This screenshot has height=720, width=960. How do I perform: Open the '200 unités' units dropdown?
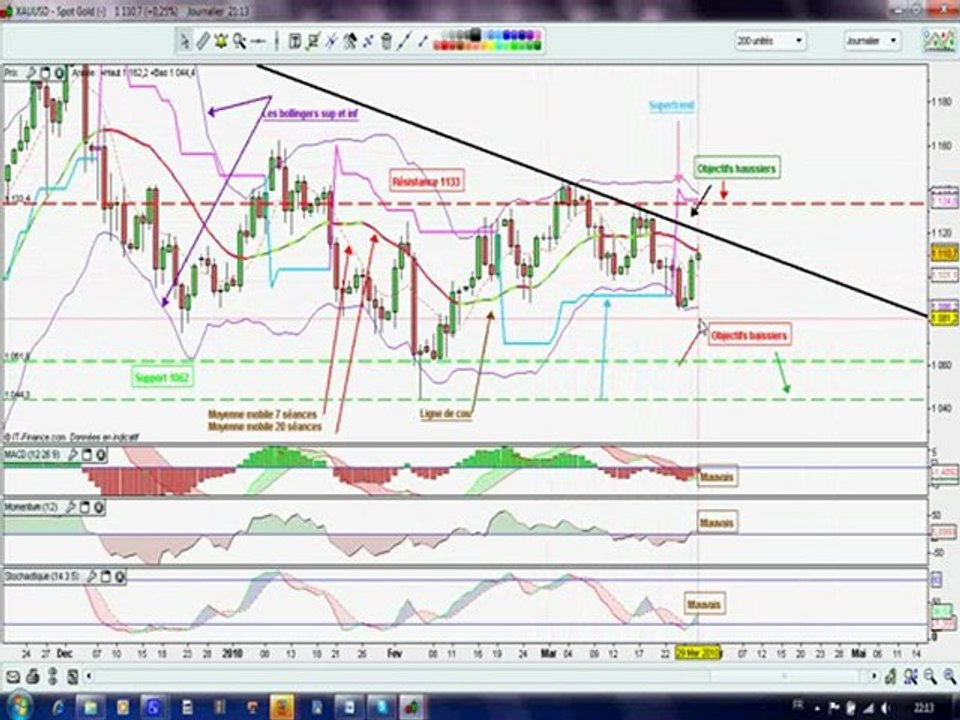point(770,40)
